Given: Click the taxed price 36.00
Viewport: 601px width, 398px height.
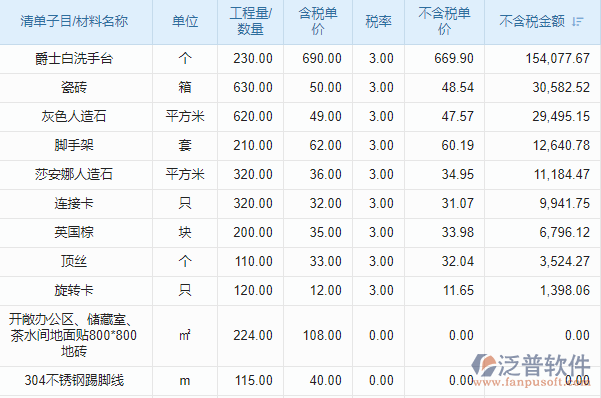Looking at the screenshot, I should pos(325,174).
